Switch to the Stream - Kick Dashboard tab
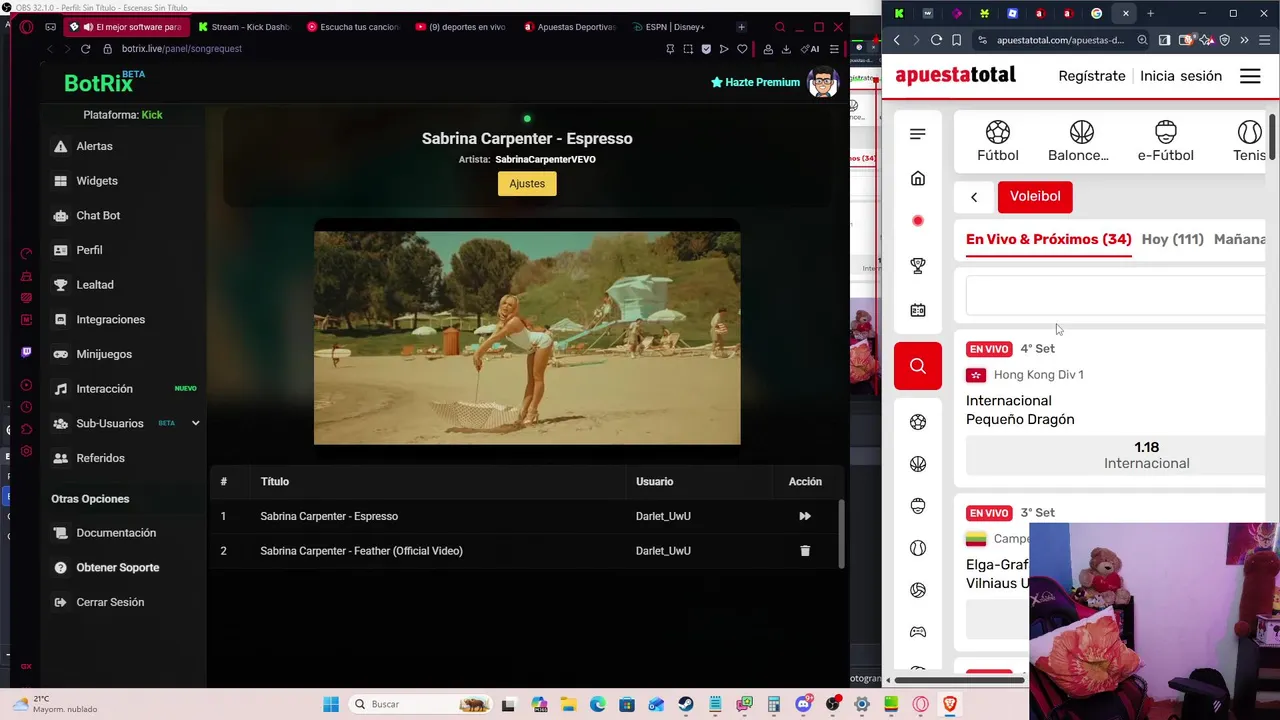This screenshot has width=1280, height=720. [245, 27]
